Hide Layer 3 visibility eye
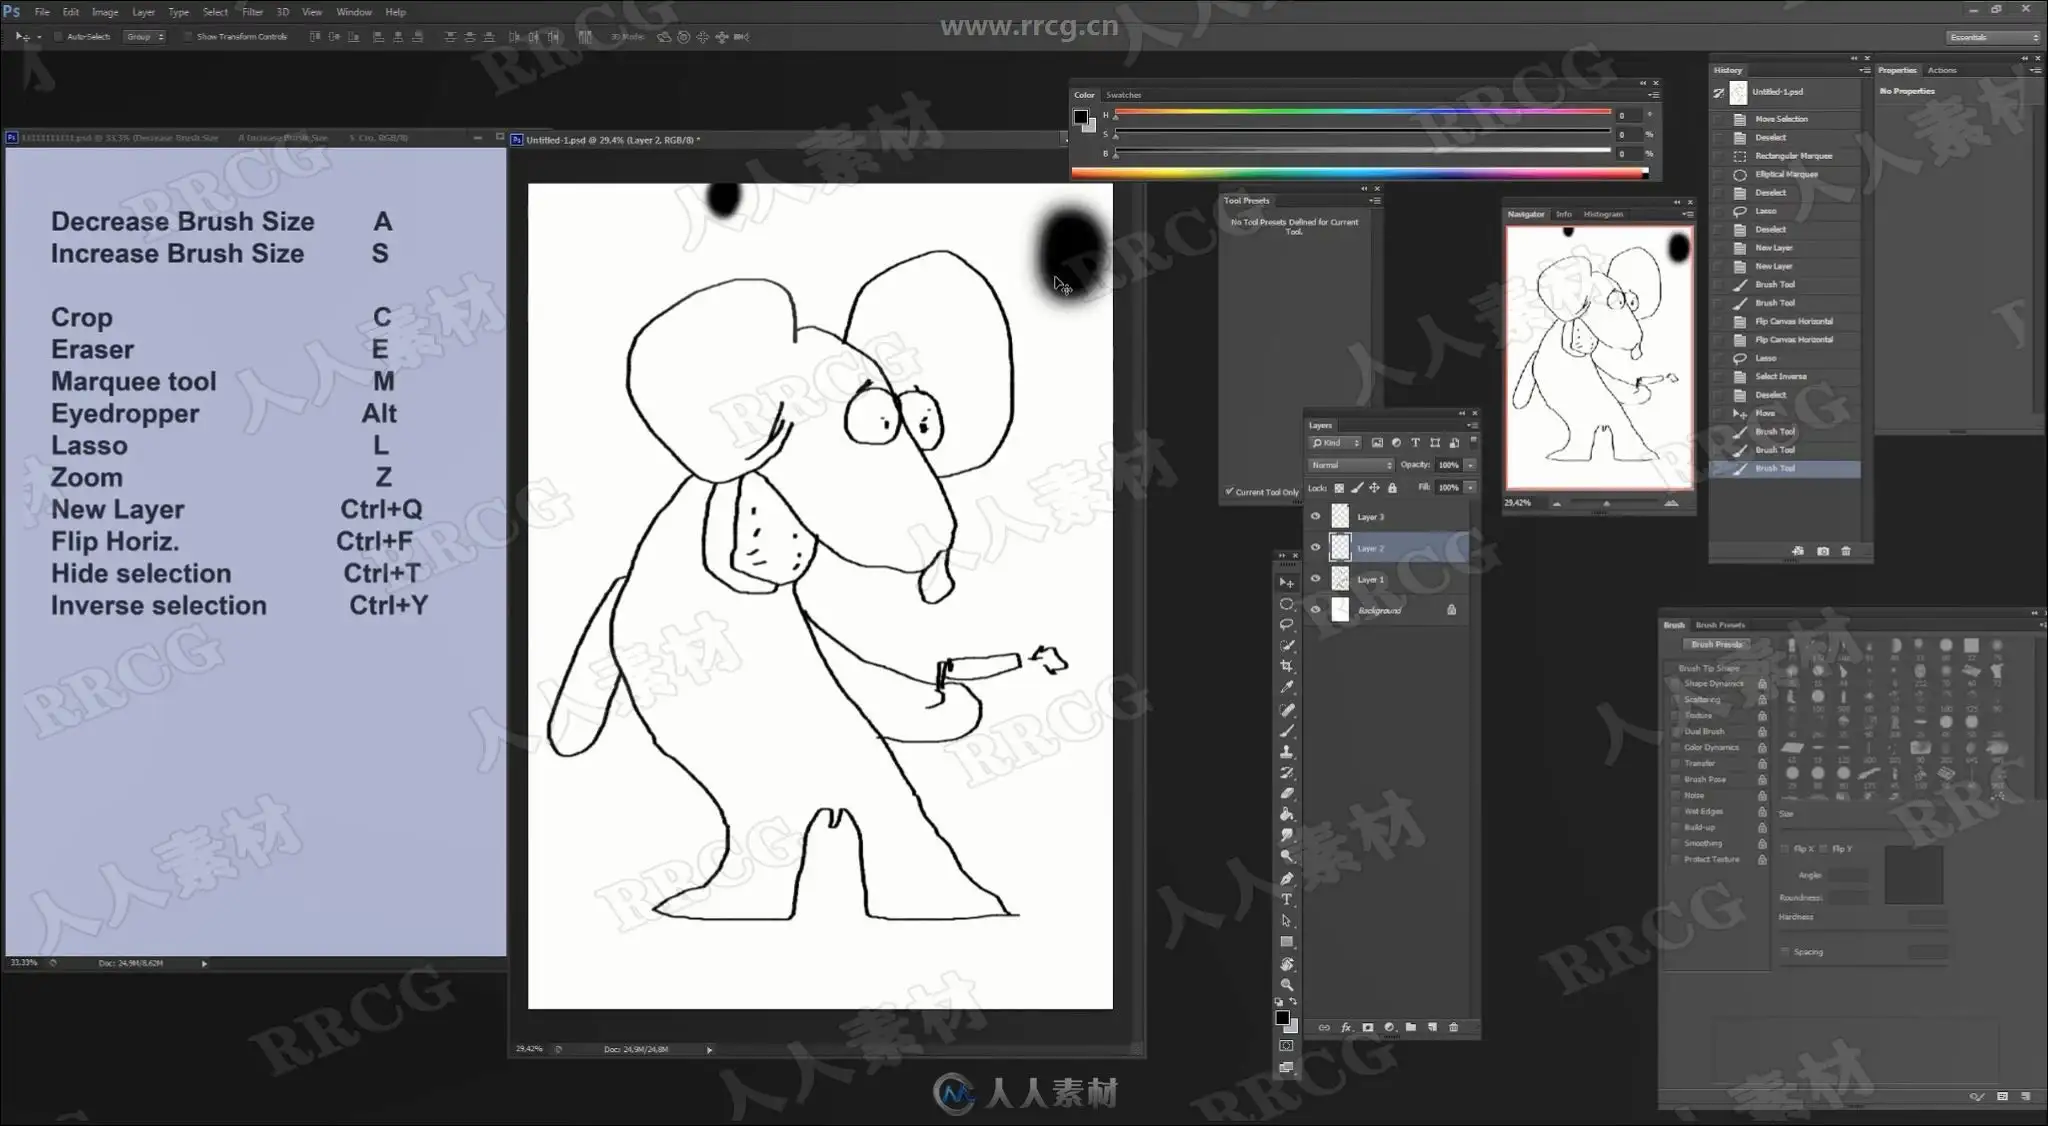 (x=1315, y=516)
